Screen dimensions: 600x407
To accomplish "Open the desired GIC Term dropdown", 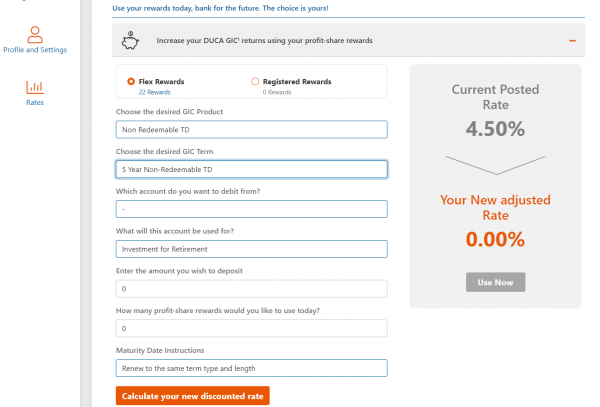I will (x=251, y=169).
